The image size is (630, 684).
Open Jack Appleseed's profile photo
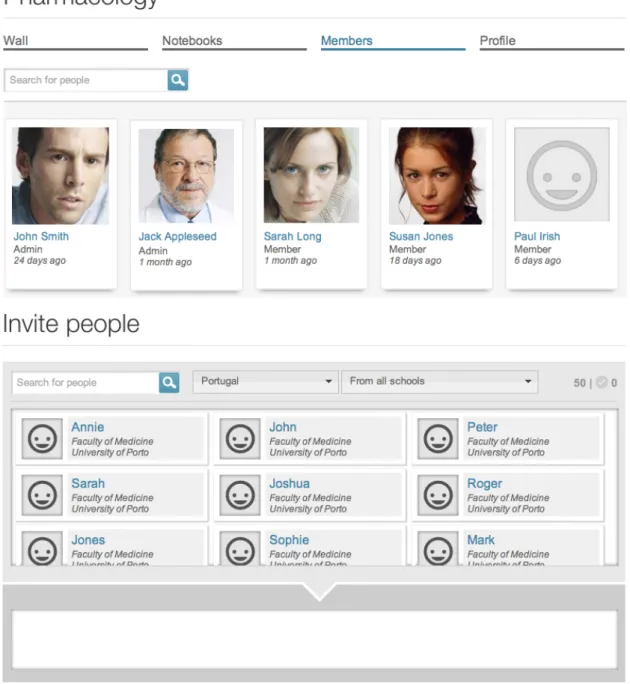(186, 176)
